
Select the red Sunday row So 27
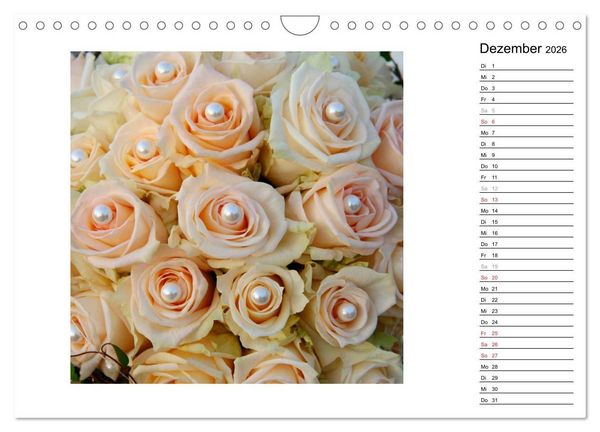(527, 355)
